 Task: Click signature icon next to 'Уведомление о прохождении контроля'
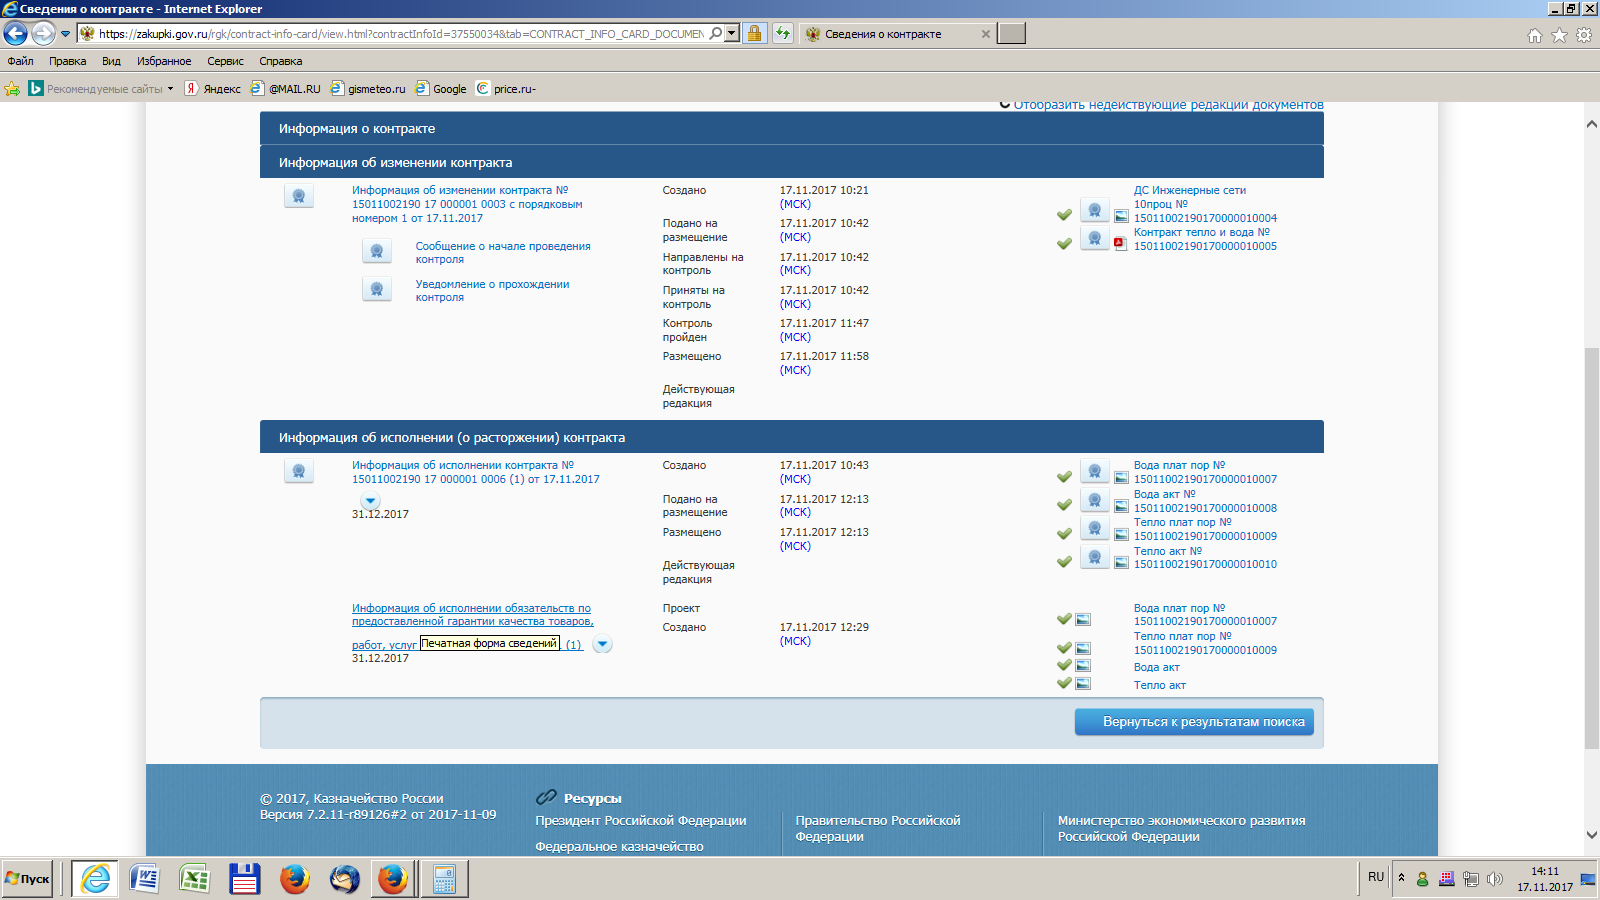tap(377, 290)
